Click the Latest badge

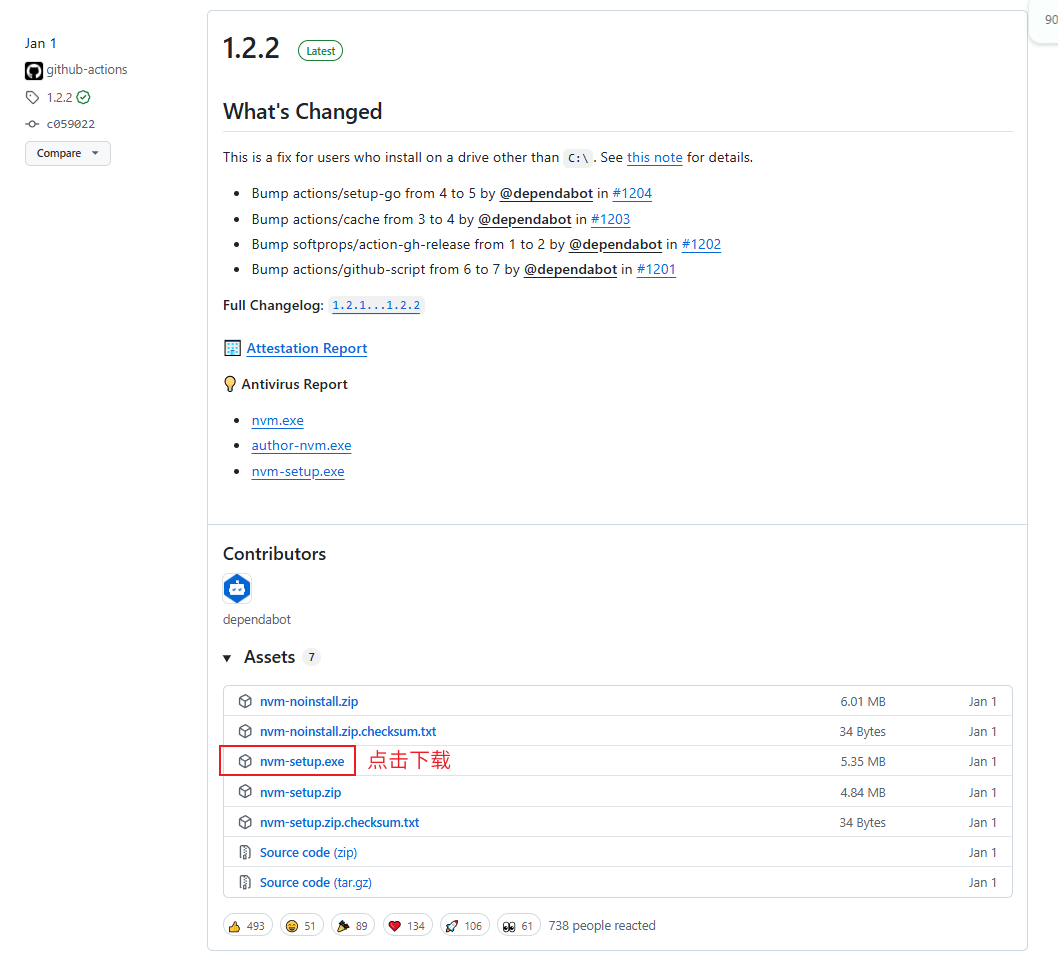[321, 51]
